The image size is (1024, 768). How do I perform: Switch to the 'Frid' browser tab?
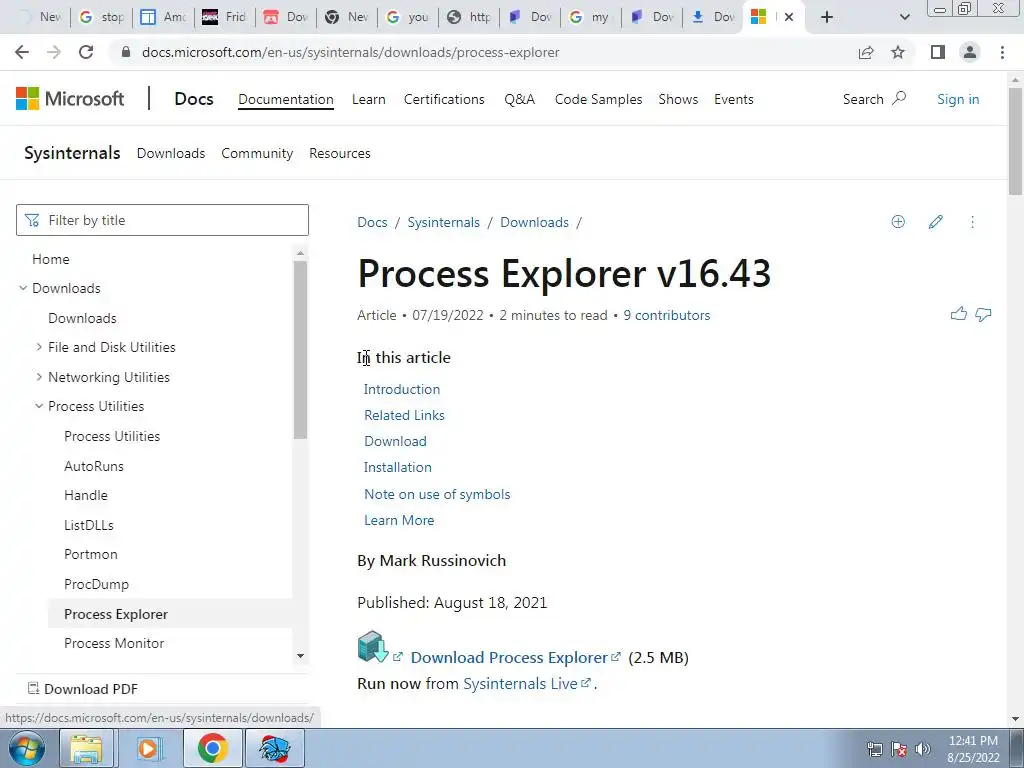point(224,17)
